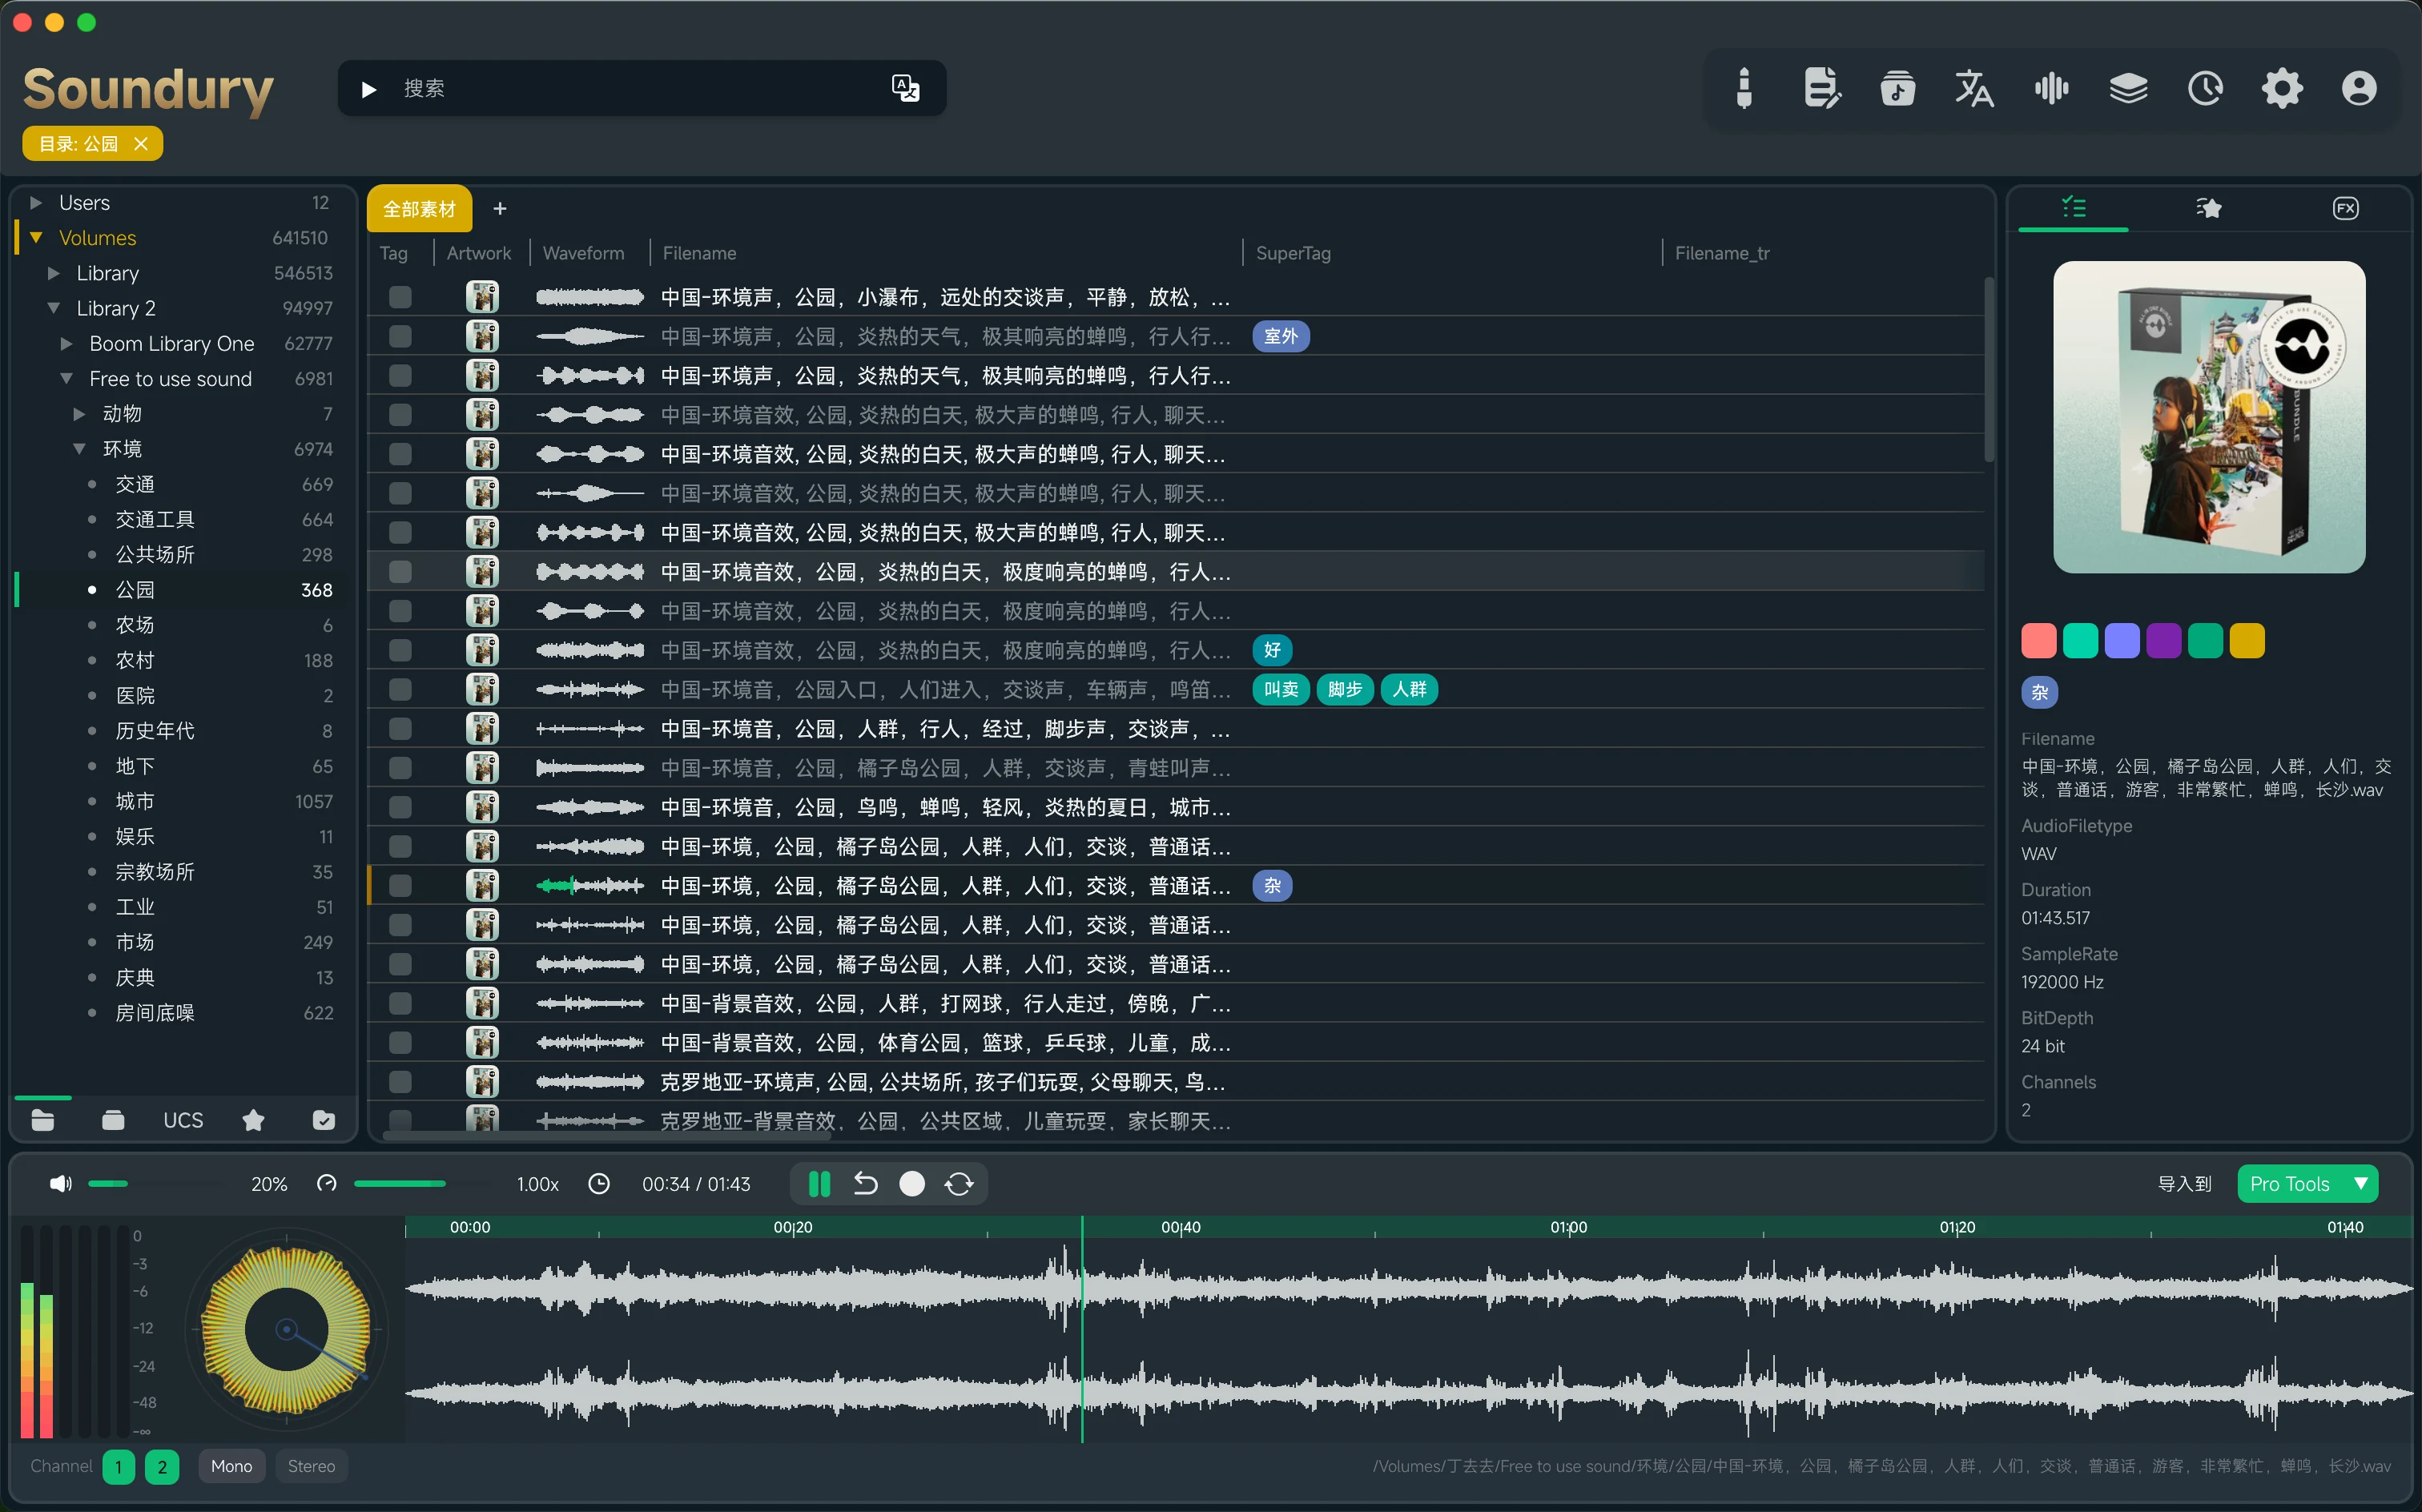Check the box for the 小瀑布 row

click(x=400, y=297)
